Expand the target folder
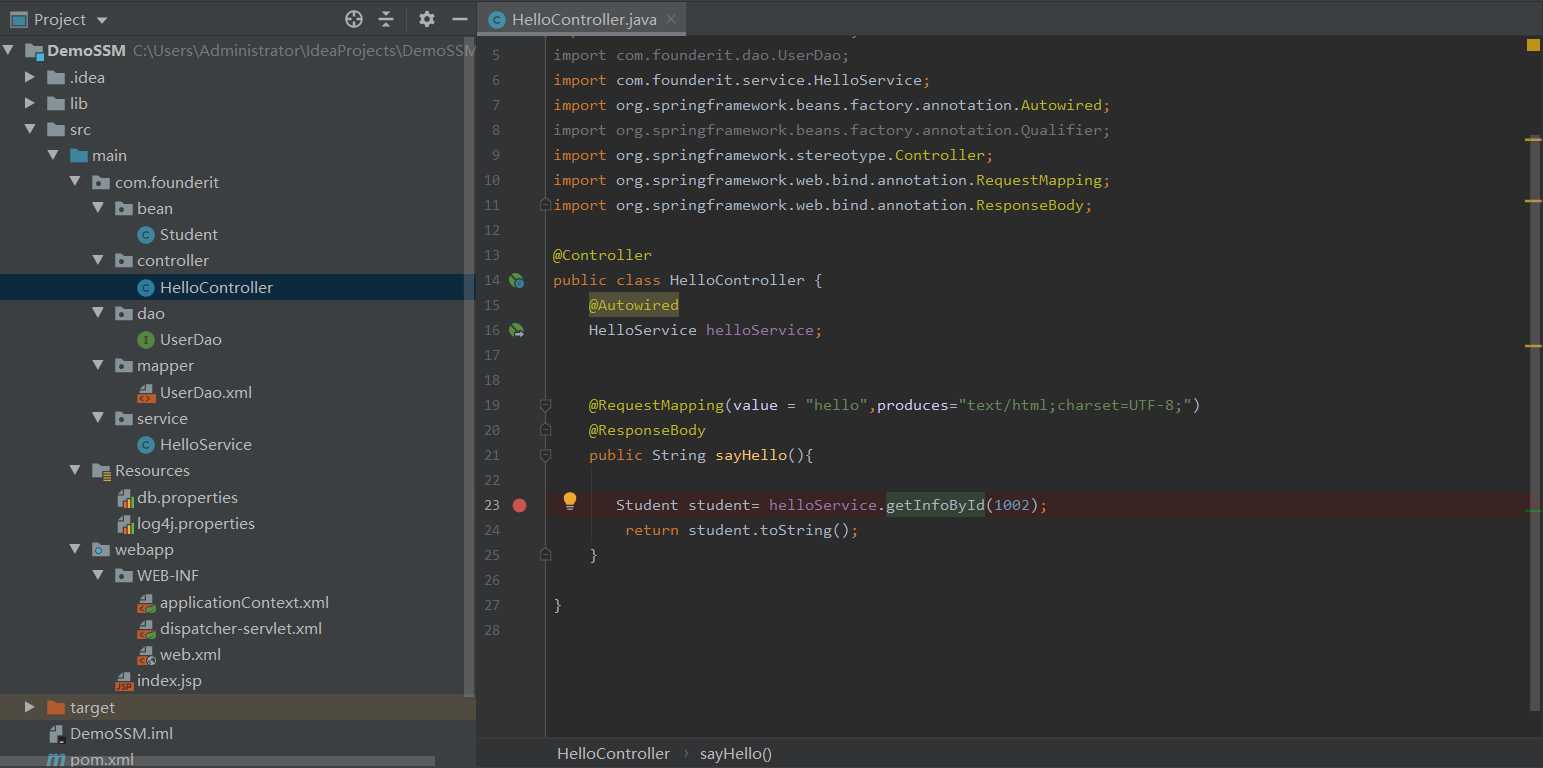1543x768 pixels. (30, 707)
